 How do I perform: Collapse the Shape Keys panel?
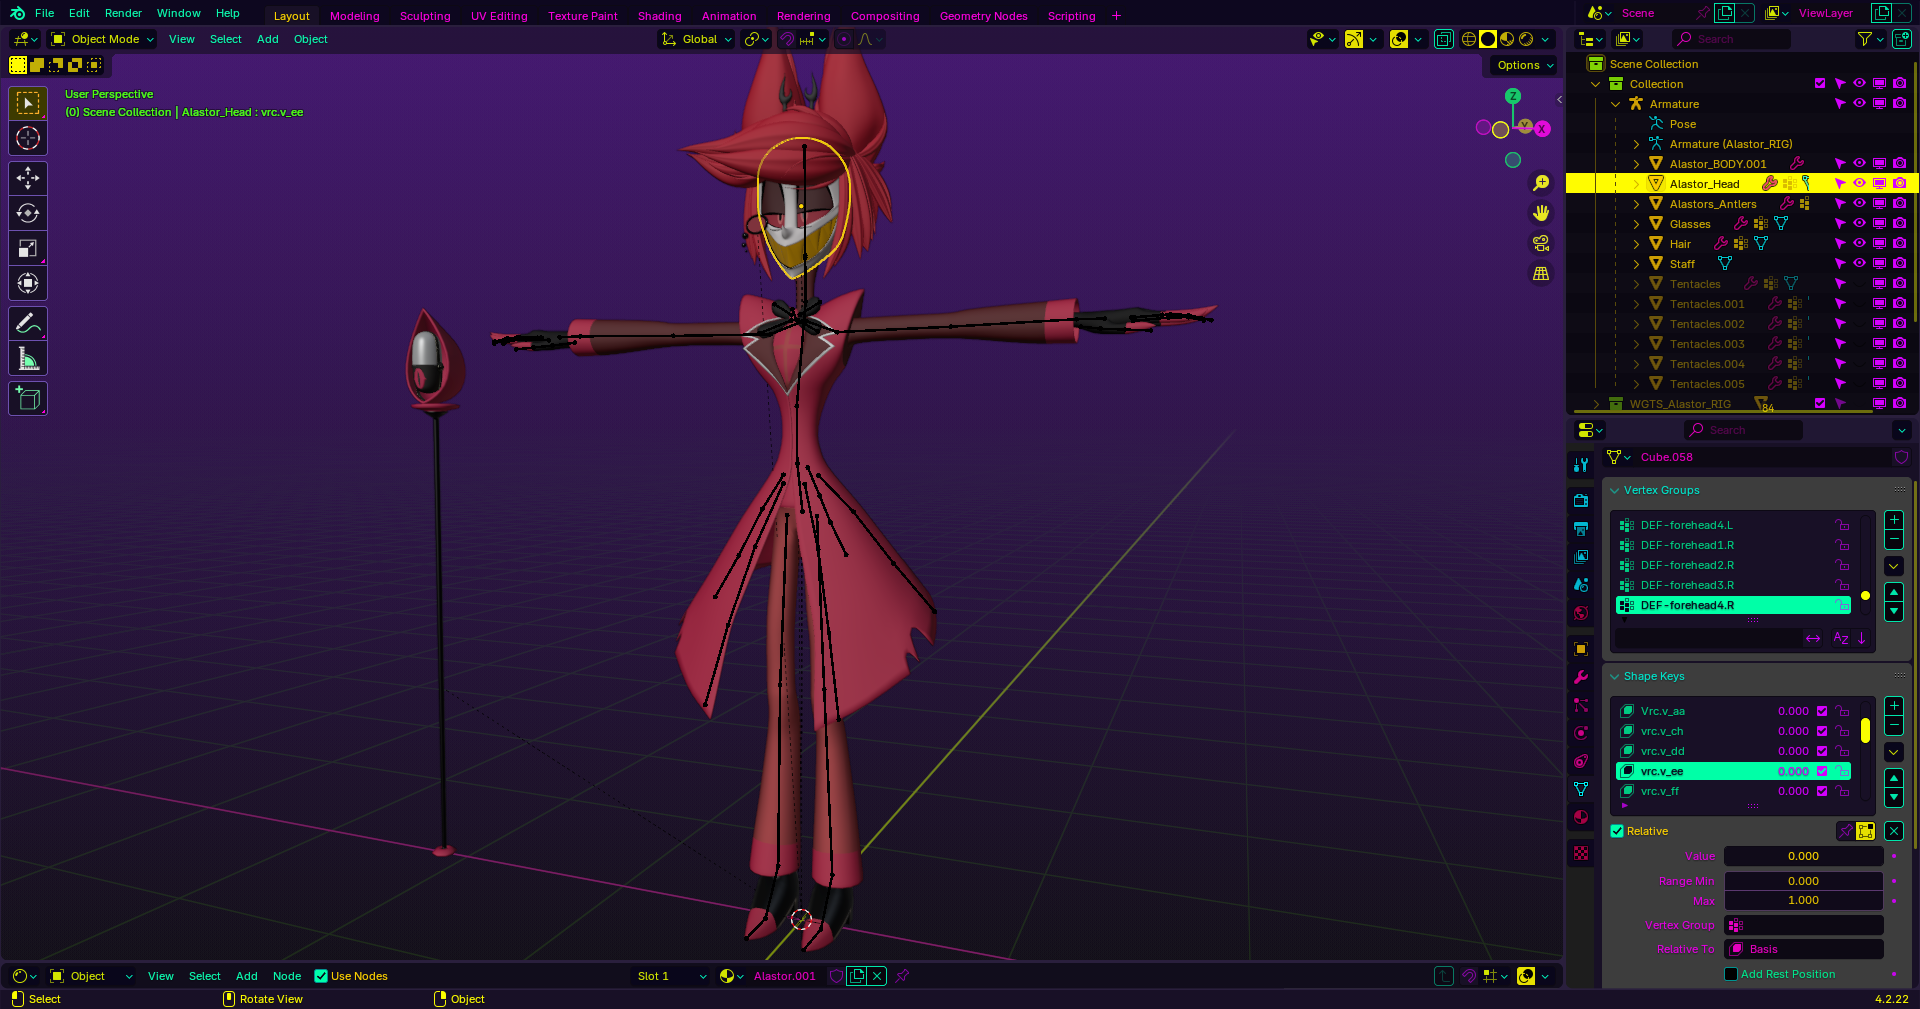pyautogui.click(x=1614, y=676)
